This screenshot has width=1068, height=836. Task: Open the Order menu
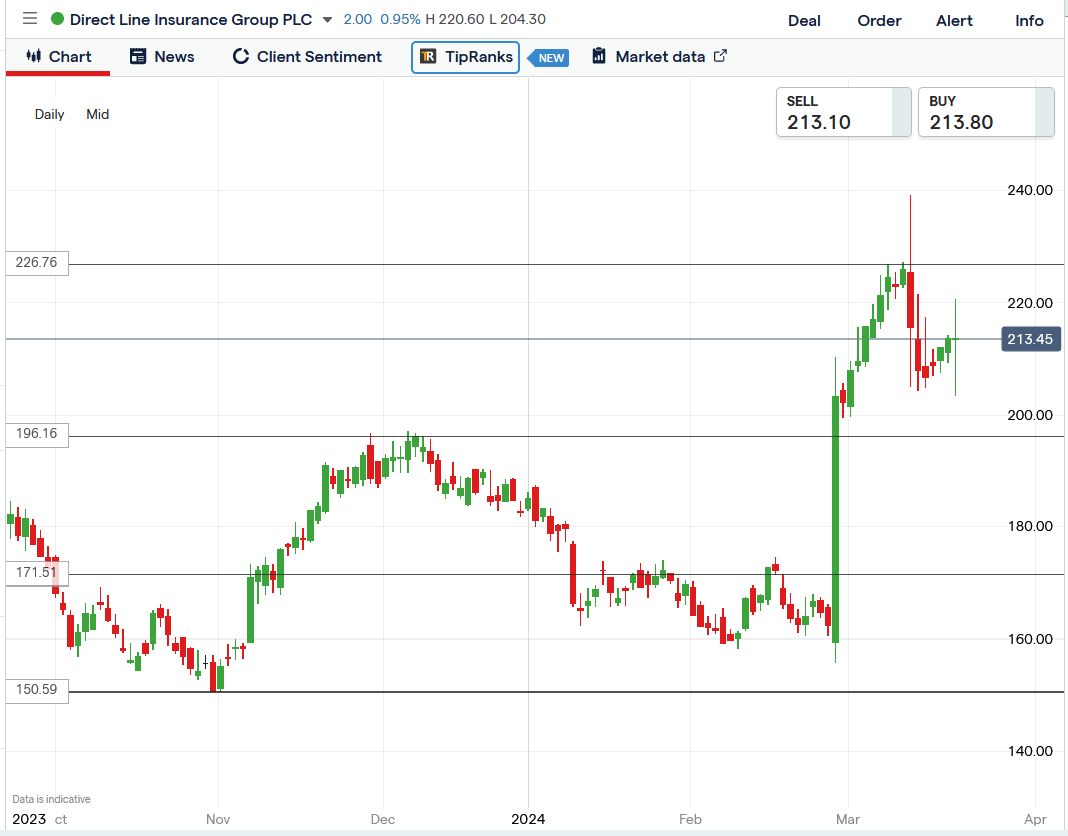[x=879, y=20]
